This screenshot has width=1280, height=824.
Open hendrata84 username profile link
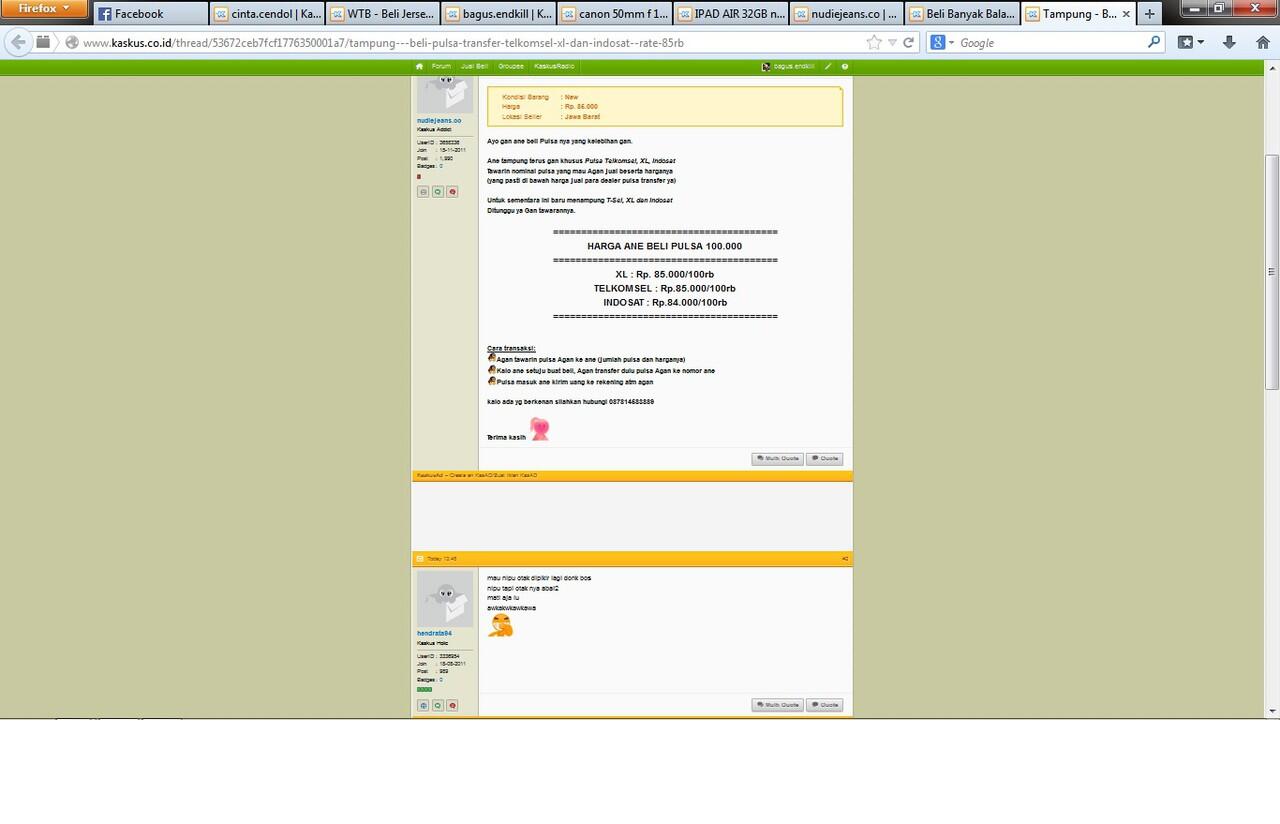click(435, 633)
